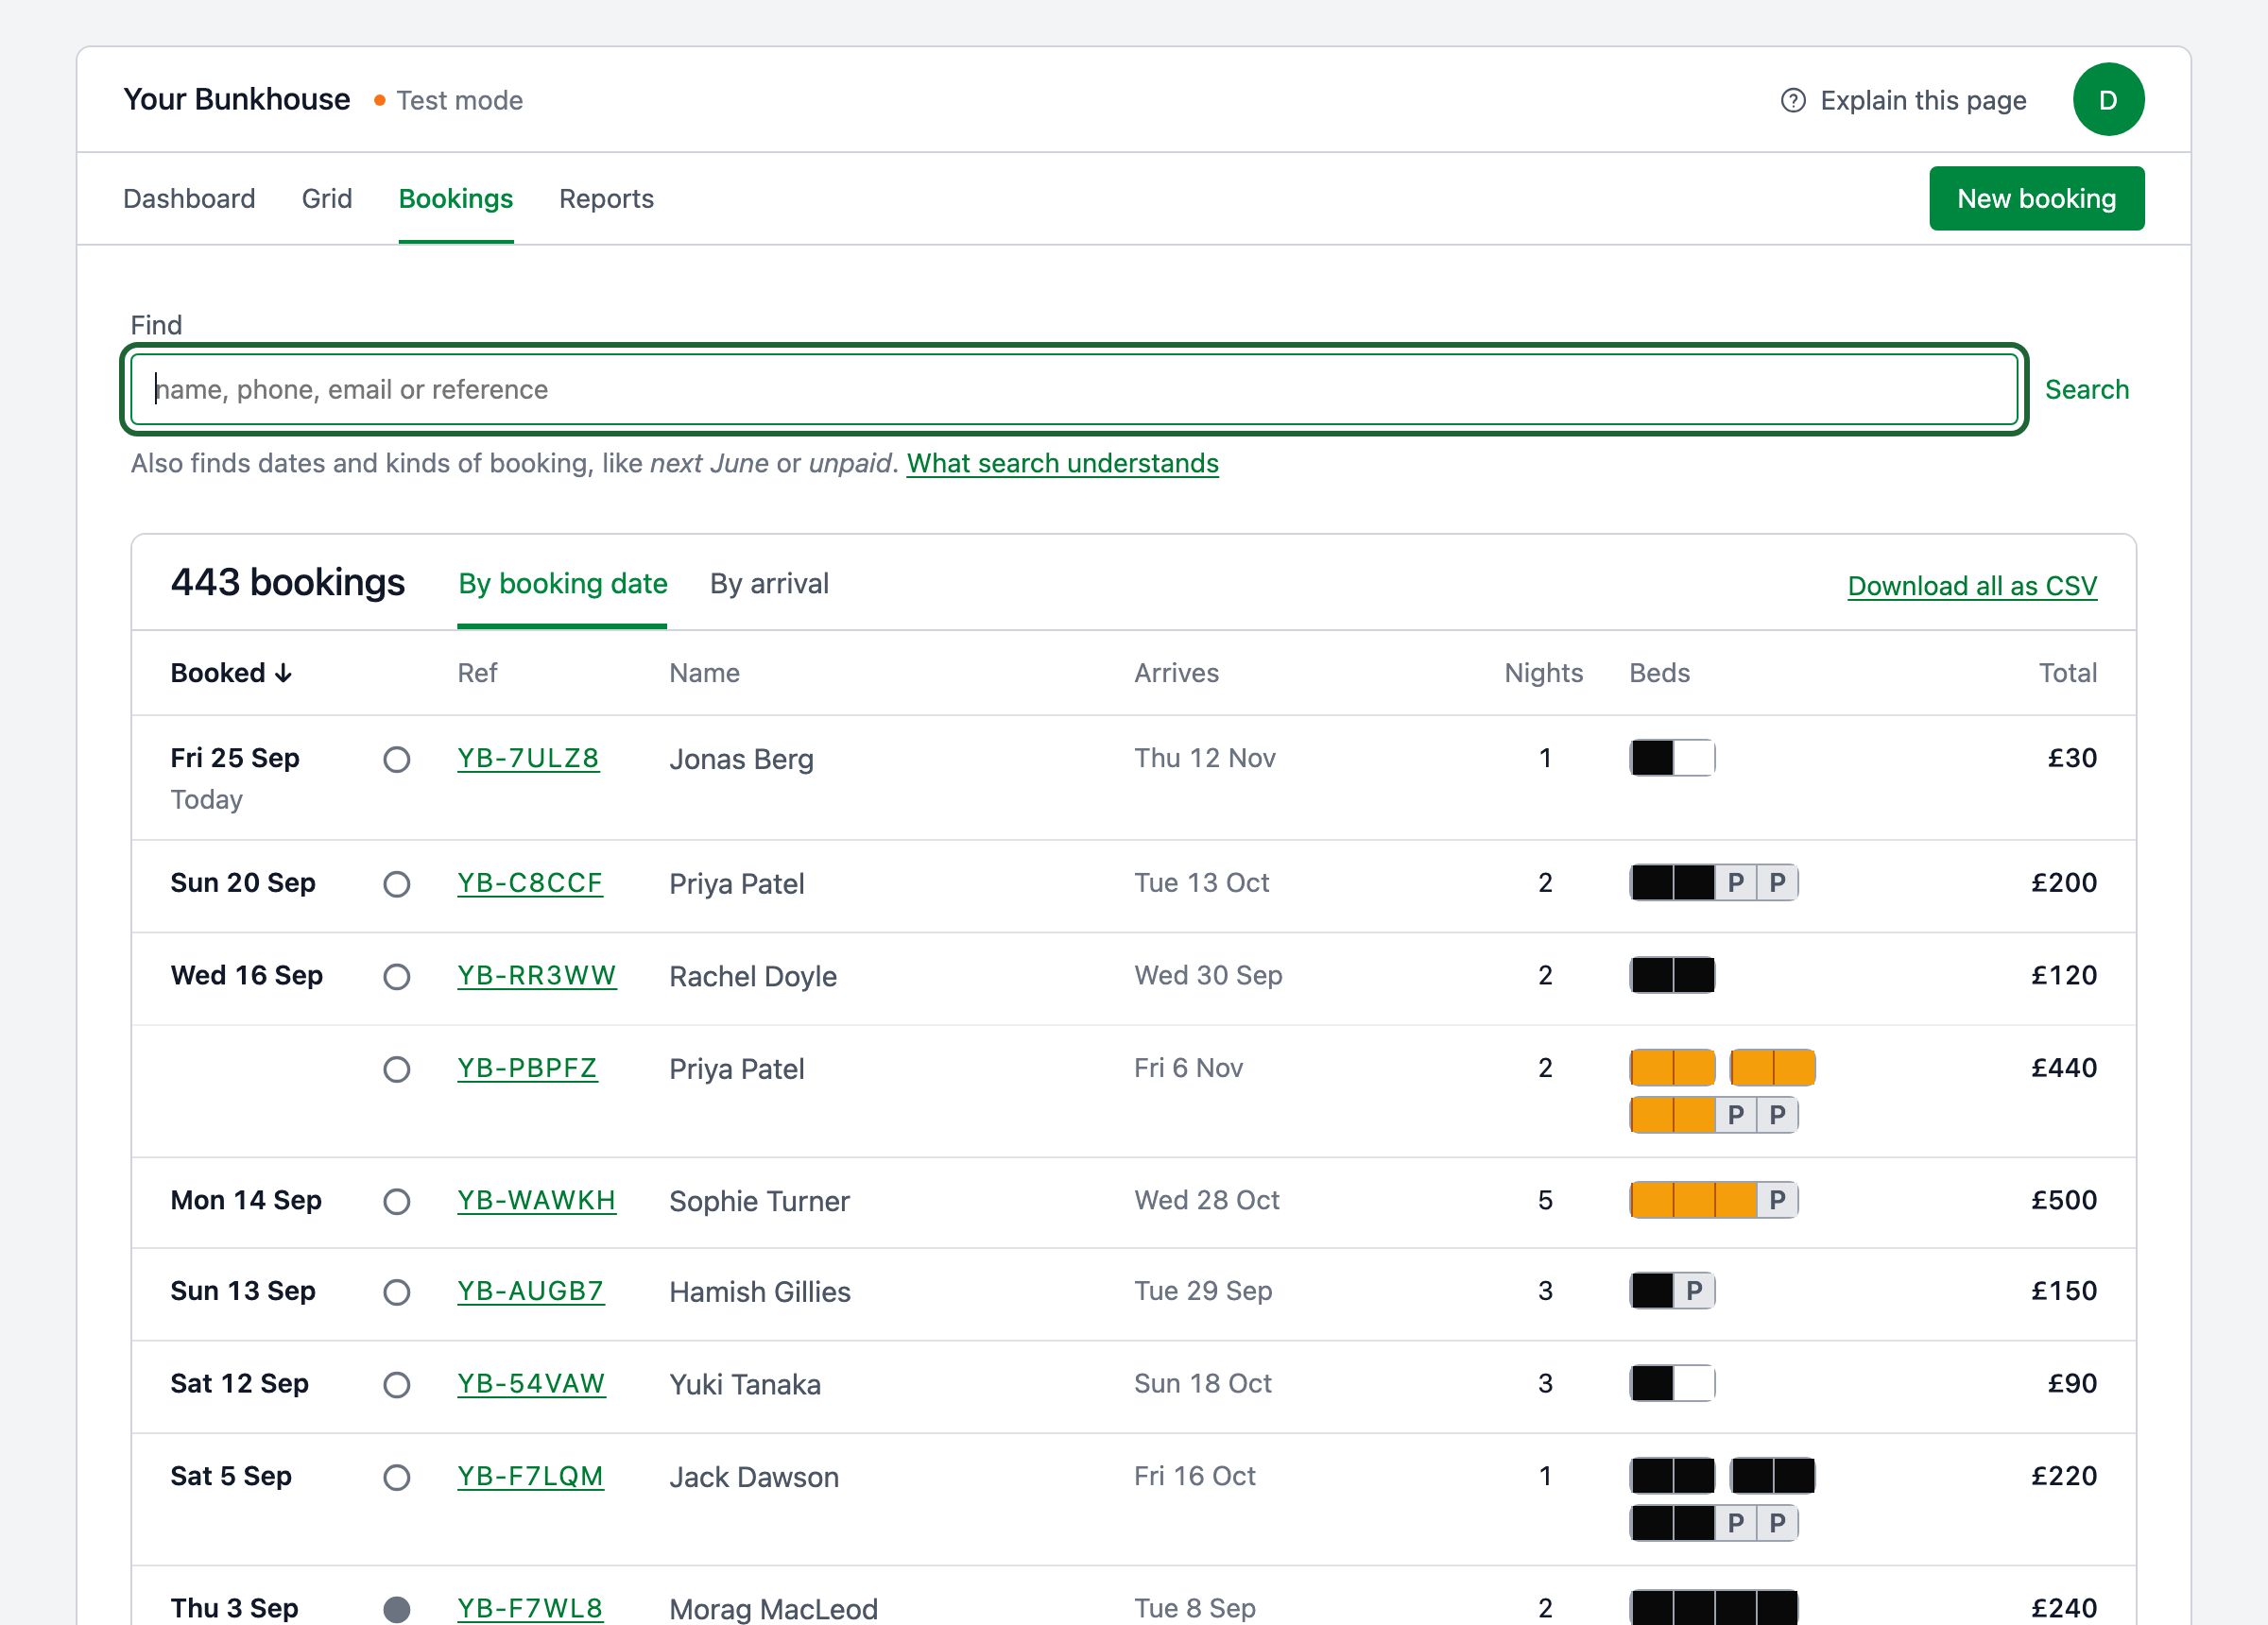
Task: Select the status circle for YB-54VAW
Action: pos(397,1385)
